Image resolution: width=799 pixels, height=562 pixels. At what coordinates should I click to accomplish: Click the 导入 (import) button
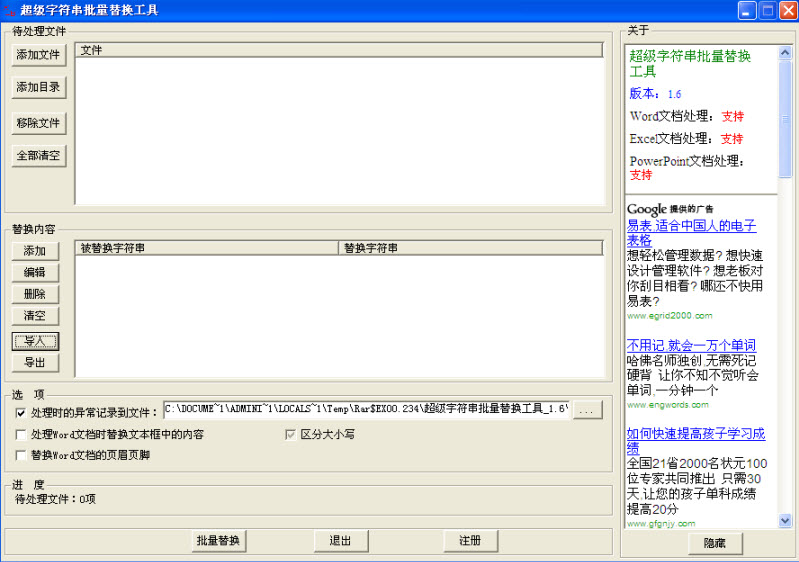[35, 341]
